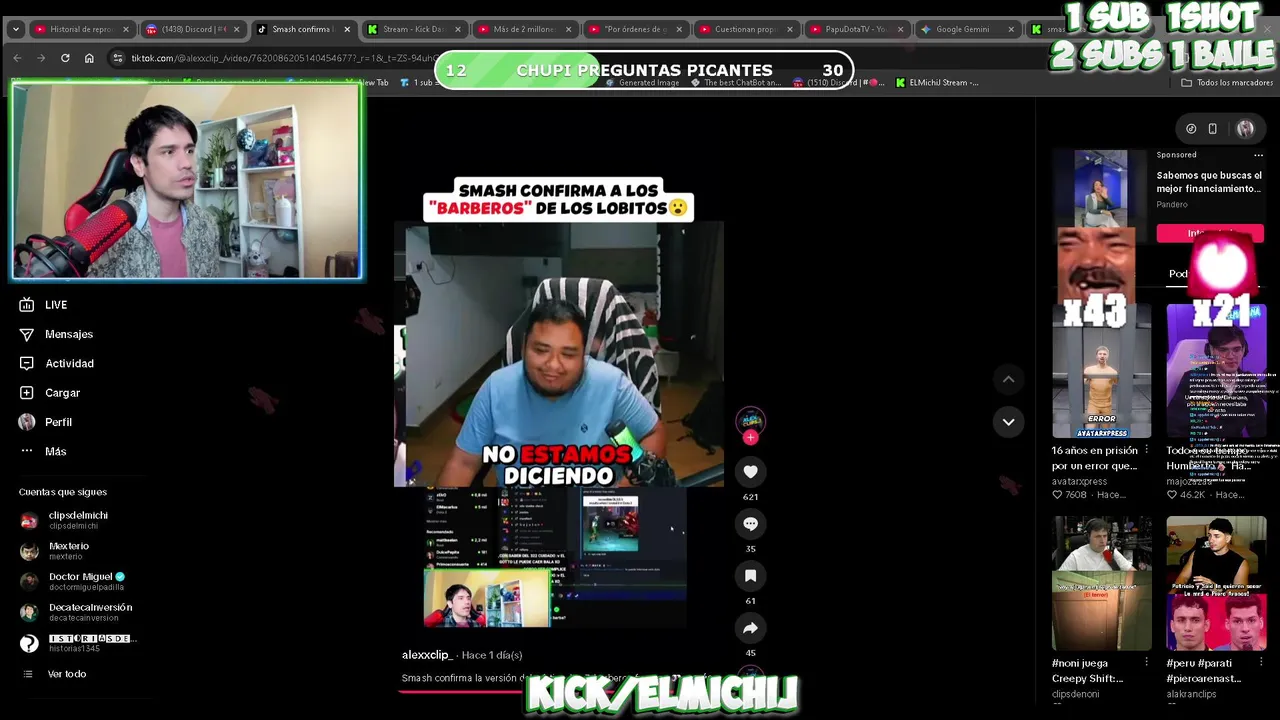Open the '#noni juega Creepy Shift' video thumbnail
Image resolution: width=1280 pixels, height=720 pixels.
1101,583
